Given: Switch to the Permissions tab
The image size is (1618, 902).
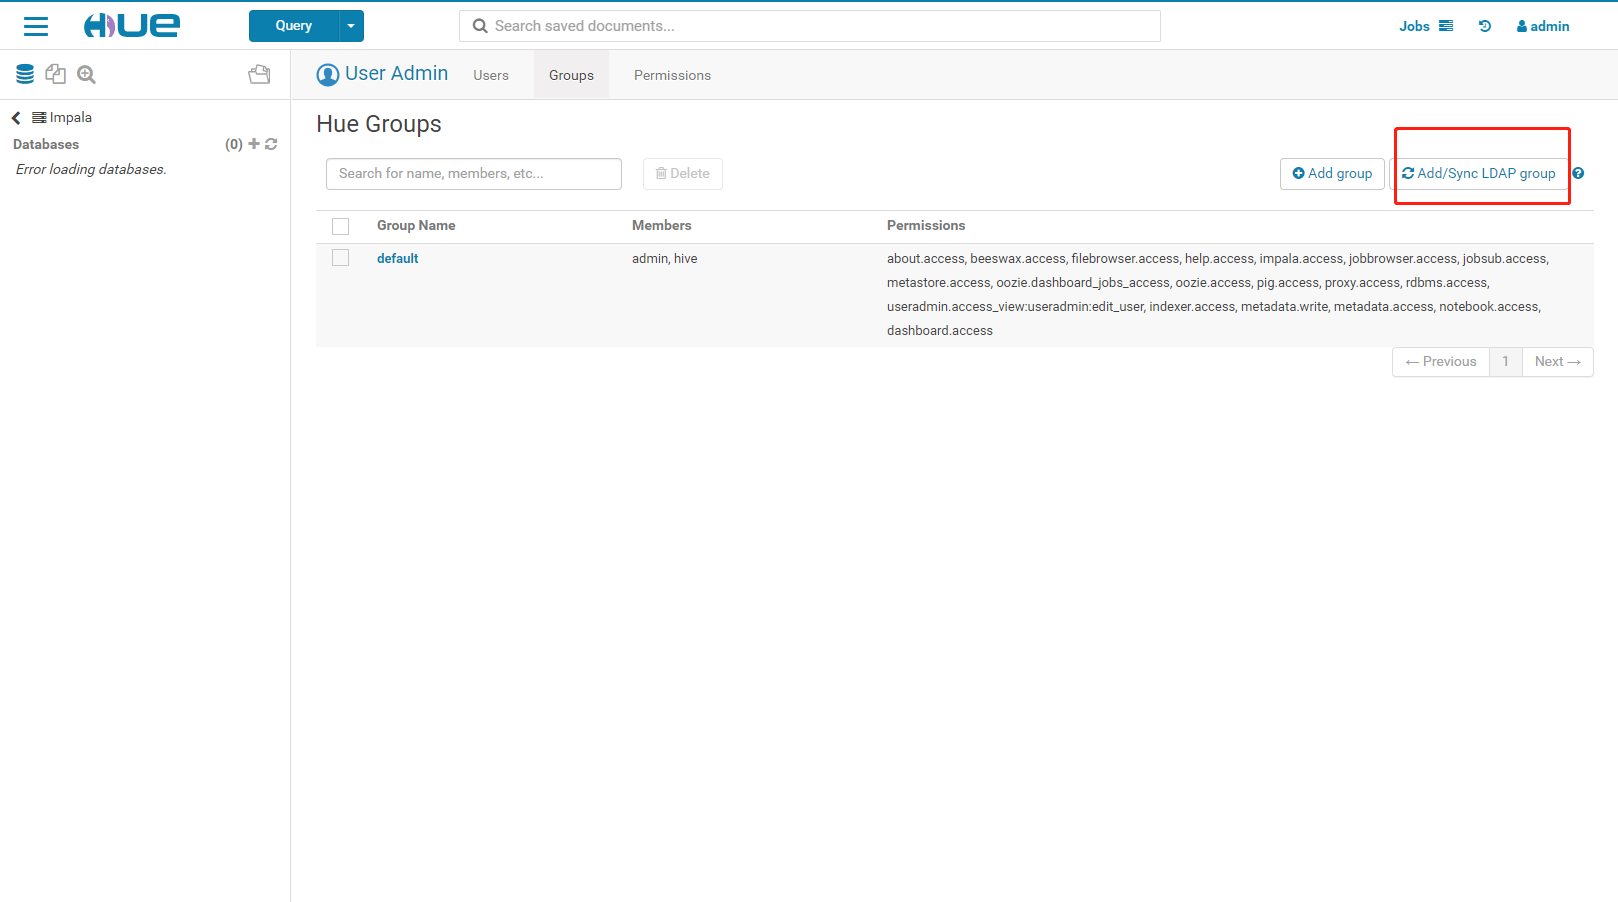Looking at the screenshot, I should (672, 75).
